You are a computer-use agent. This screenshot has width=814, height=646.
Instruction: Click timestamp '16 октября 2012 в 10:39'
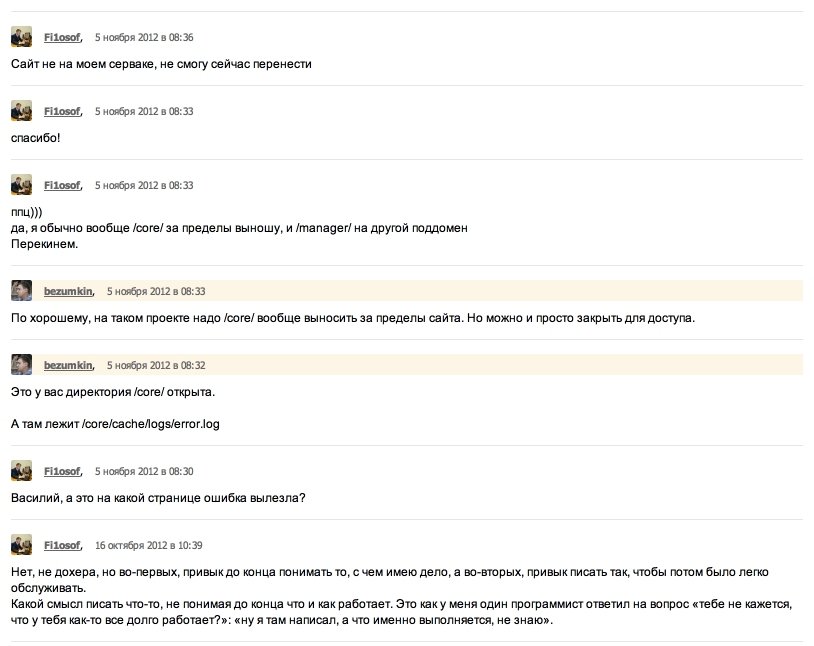click(x=148, y=545)
